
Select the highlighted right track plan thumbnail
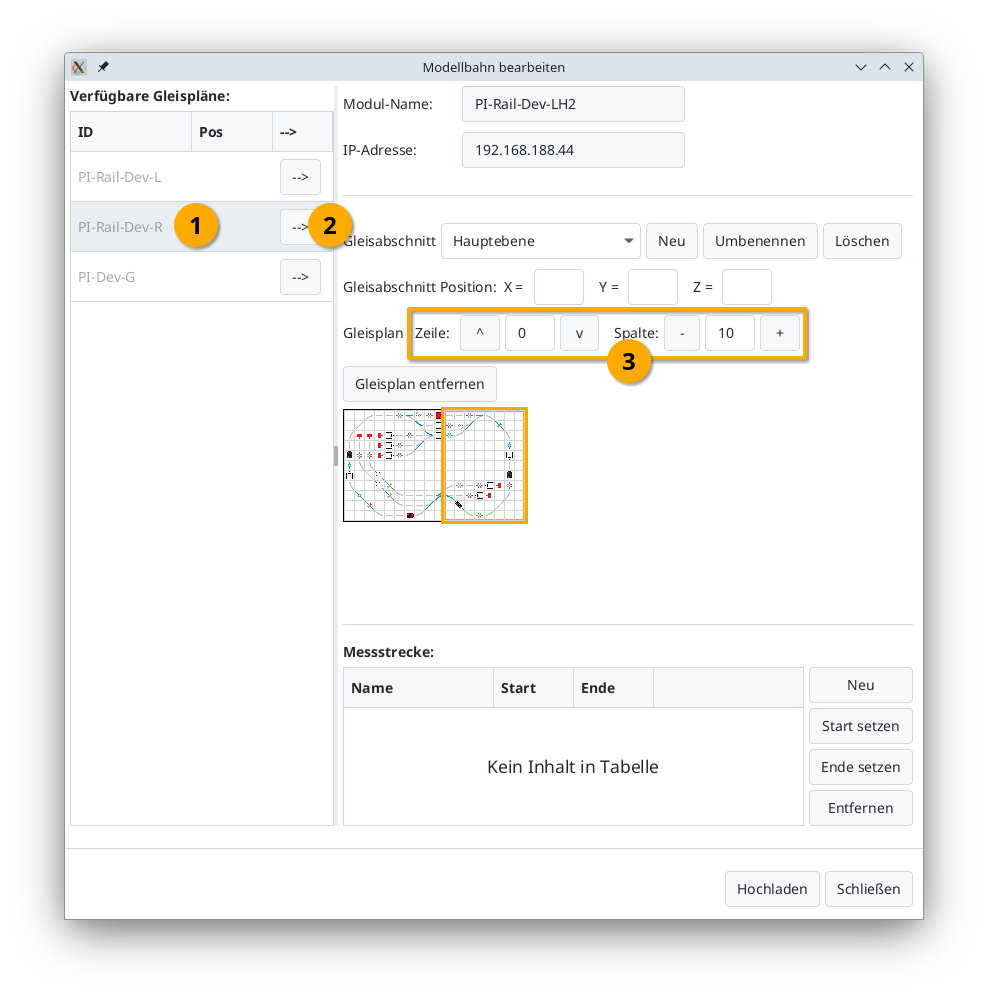(484, 465)
